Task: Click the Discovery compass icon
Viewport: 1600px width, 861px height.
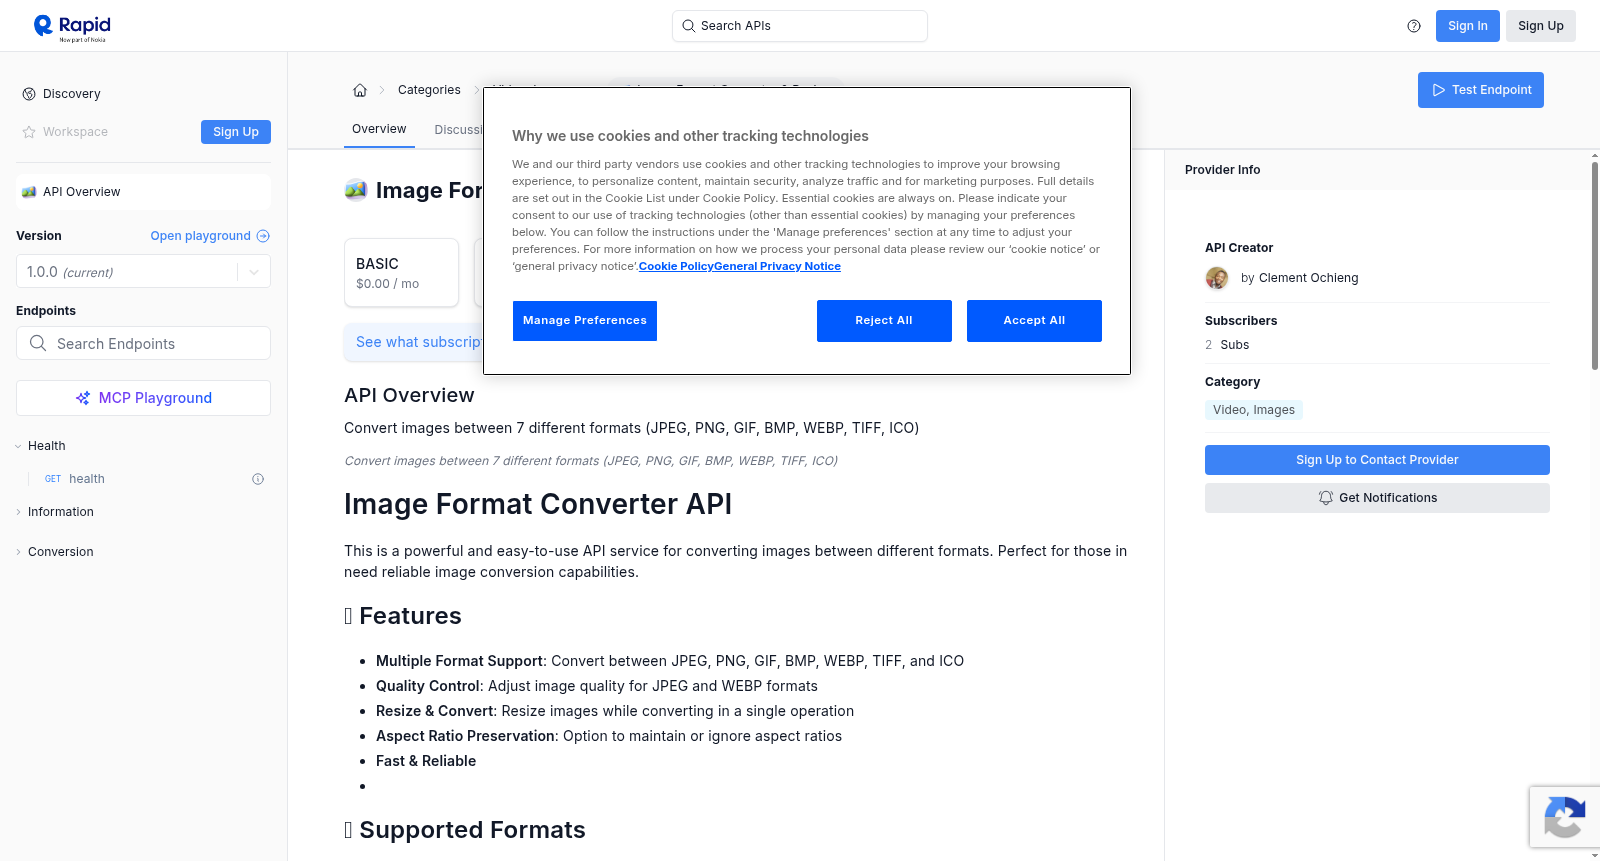Action: click(29, 94)
